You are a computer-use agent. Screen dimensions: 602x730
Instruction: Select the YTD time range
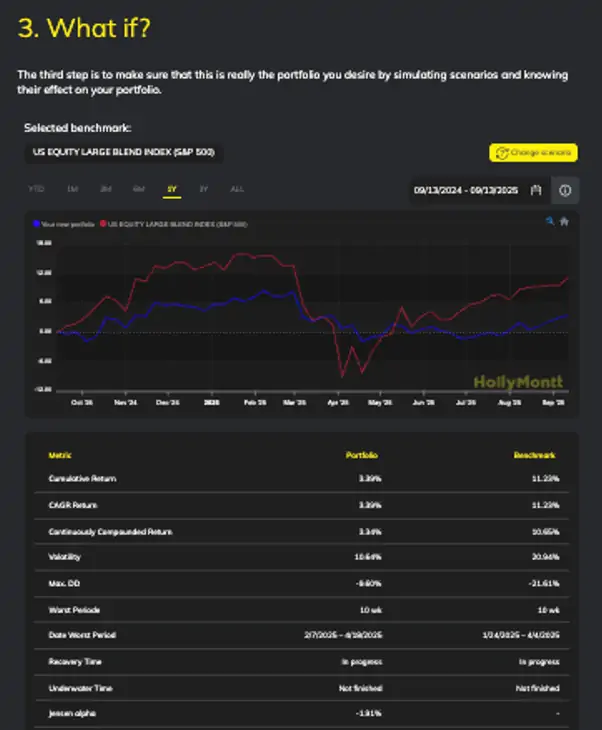pos(37,188)
